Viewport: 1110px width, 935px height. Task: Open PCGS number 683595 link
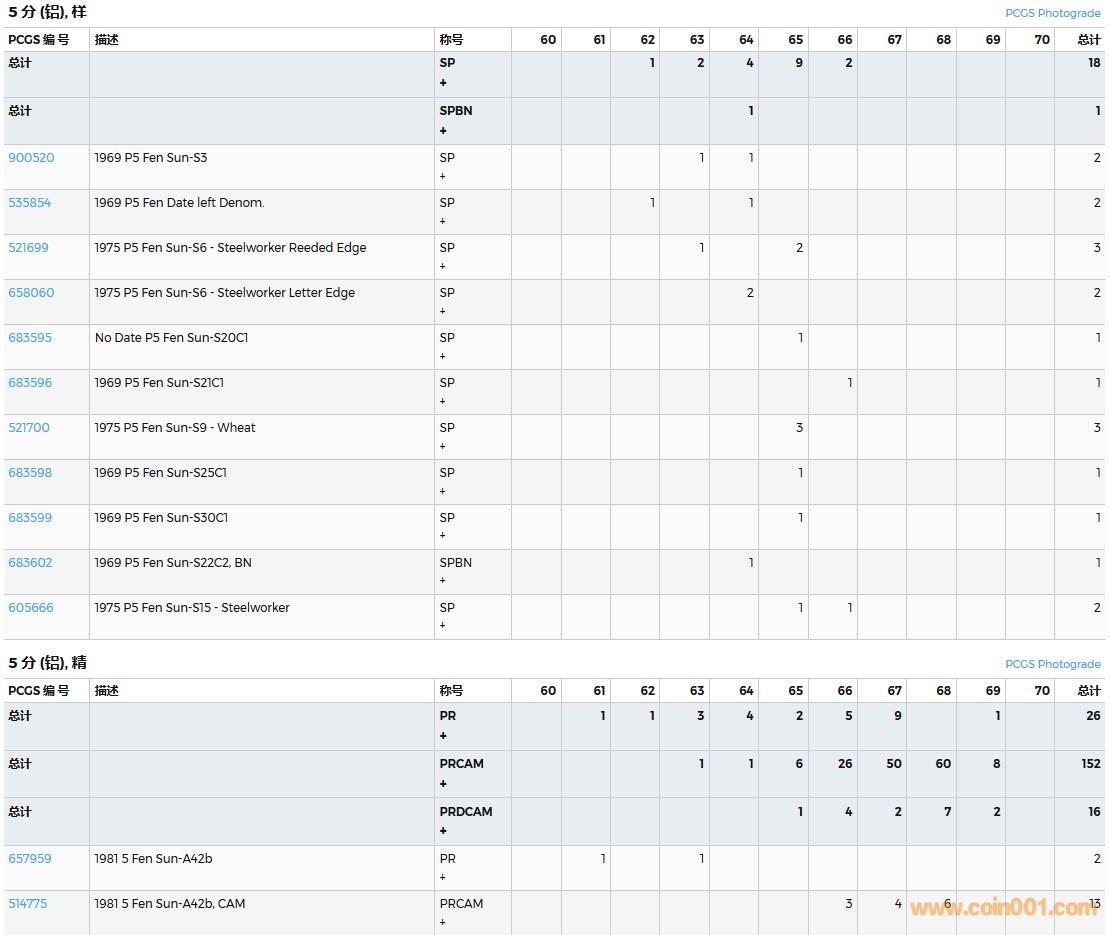(x=30, y=338)
